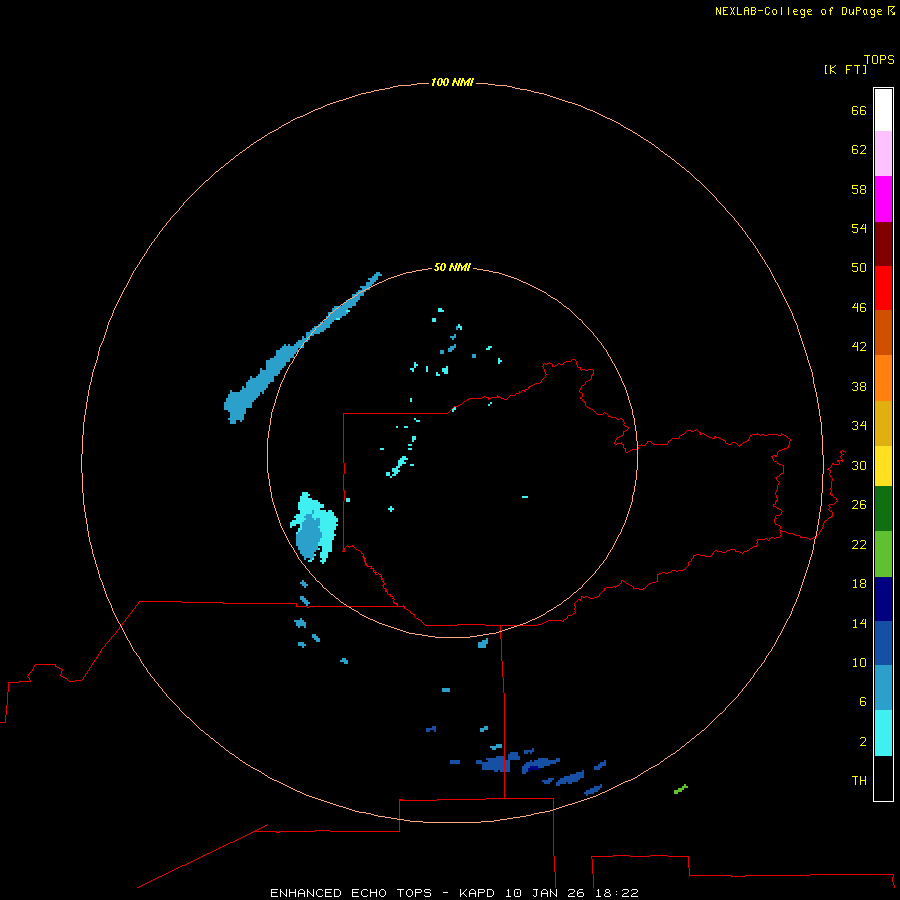The image size is (900, 900).
Task: Click the 50 NMI range ring label
Action: pyautogui.click(x=452, y=267)
